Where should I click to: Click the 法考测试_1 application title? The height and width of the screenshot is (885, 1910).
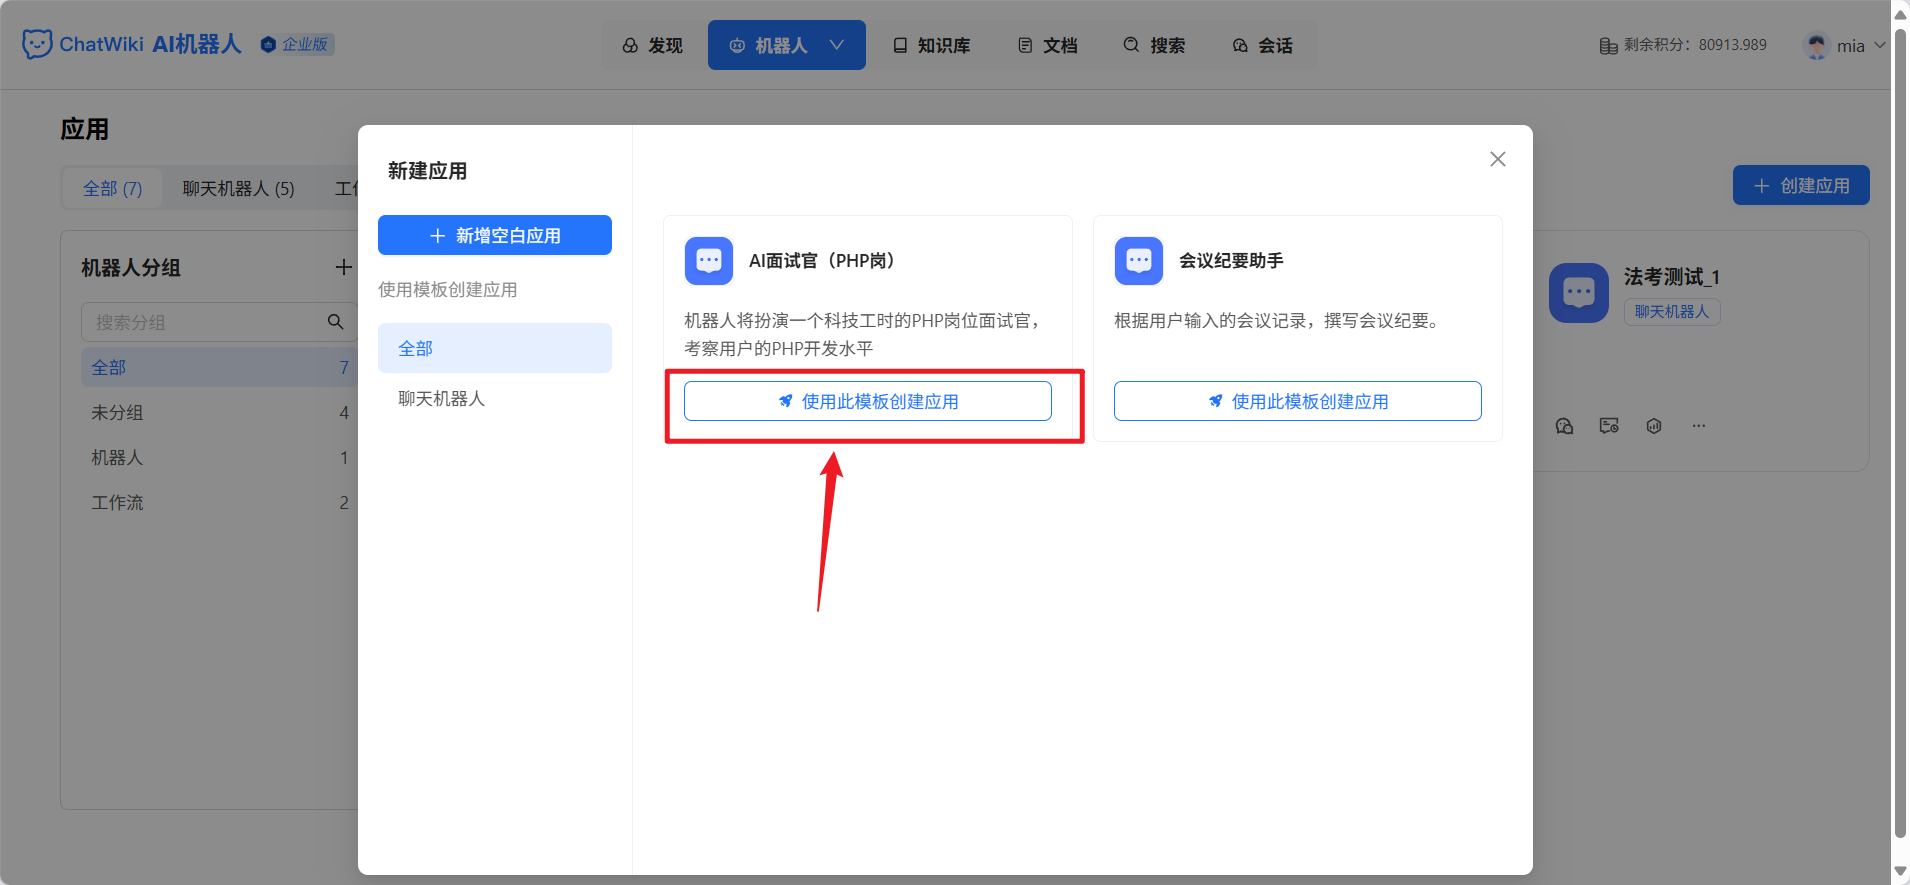(x=1672, y=277)
